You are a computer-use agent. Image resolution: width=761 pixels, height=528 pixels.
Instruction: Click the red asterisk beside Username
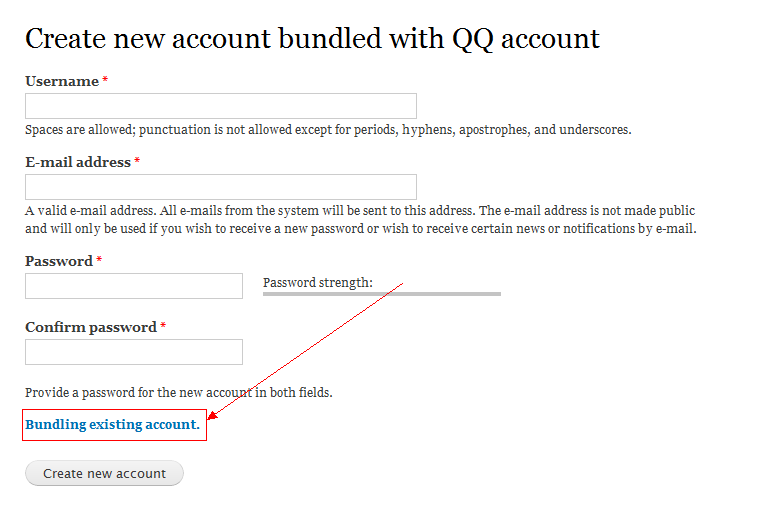click(x=106, y=81)
